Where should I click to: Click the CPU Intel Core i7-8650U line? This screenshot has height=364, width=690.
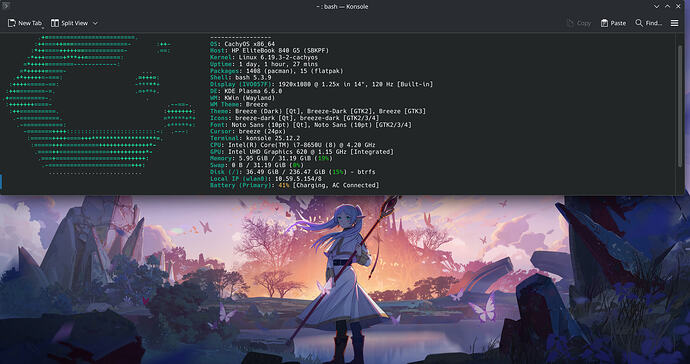(x=293, y=145)
